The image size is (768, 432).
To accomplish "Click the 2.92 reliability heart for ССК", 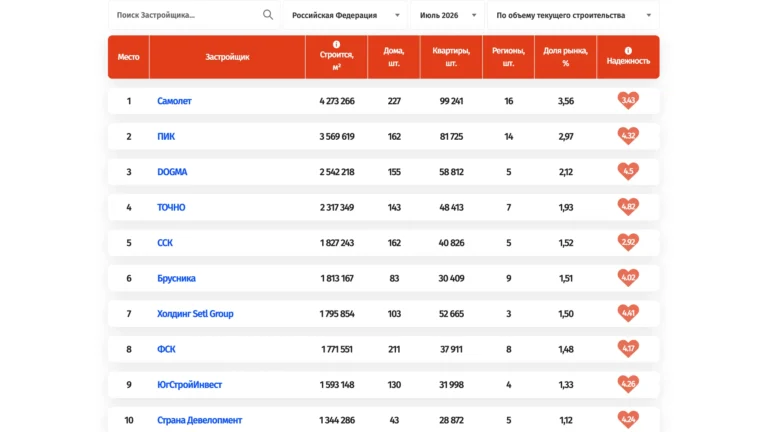I will click(628, 242).
